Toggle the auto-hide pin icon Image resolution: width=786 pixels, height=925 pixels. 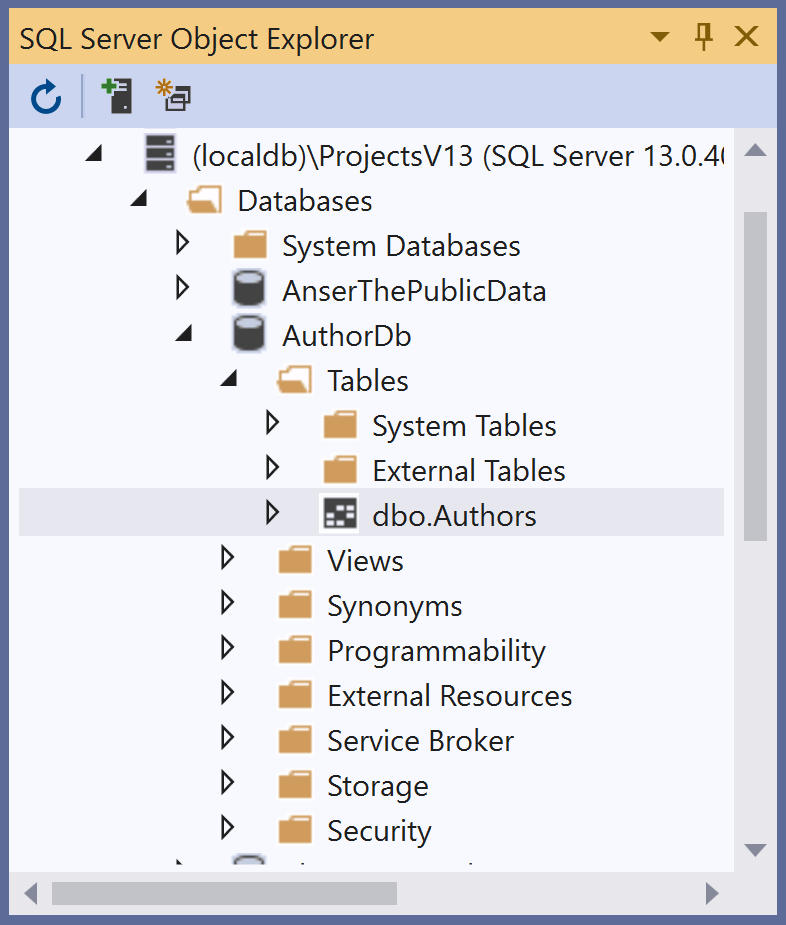[703, 37]
